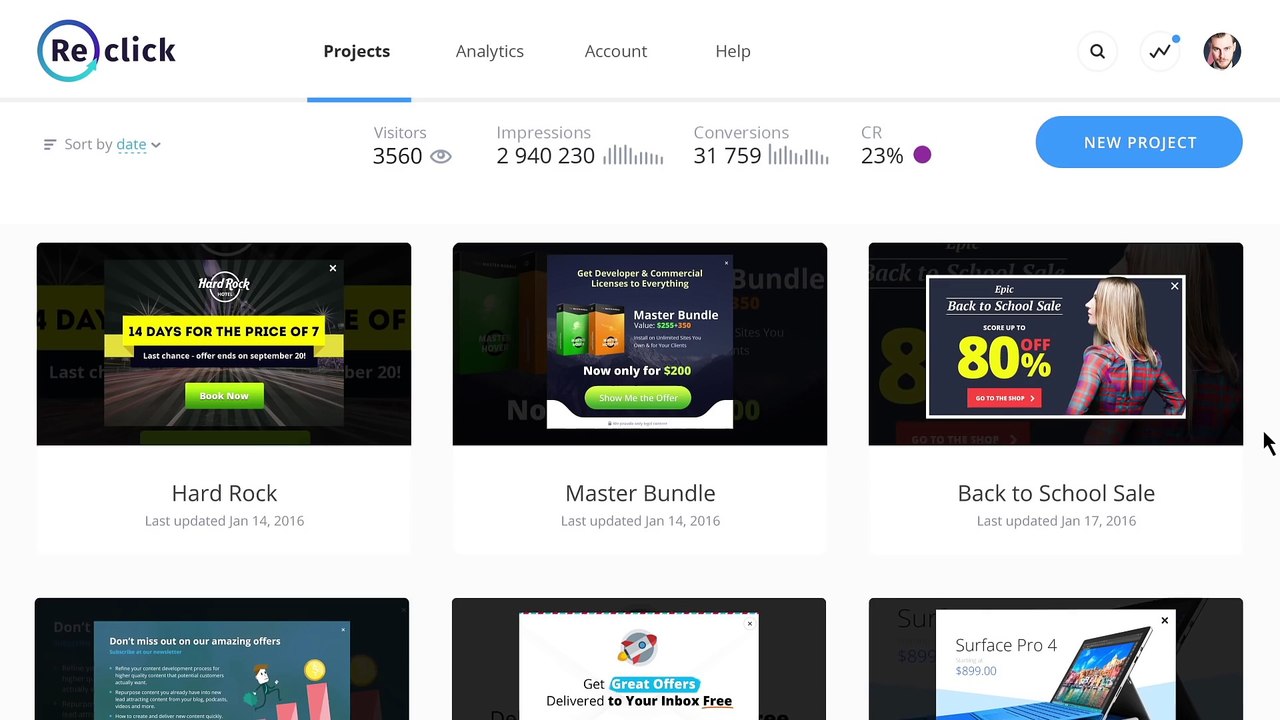Click GO TO THE SHOP button
Screen dimensions: 1280x720
pyautogui.click(x=1004, y=398)
